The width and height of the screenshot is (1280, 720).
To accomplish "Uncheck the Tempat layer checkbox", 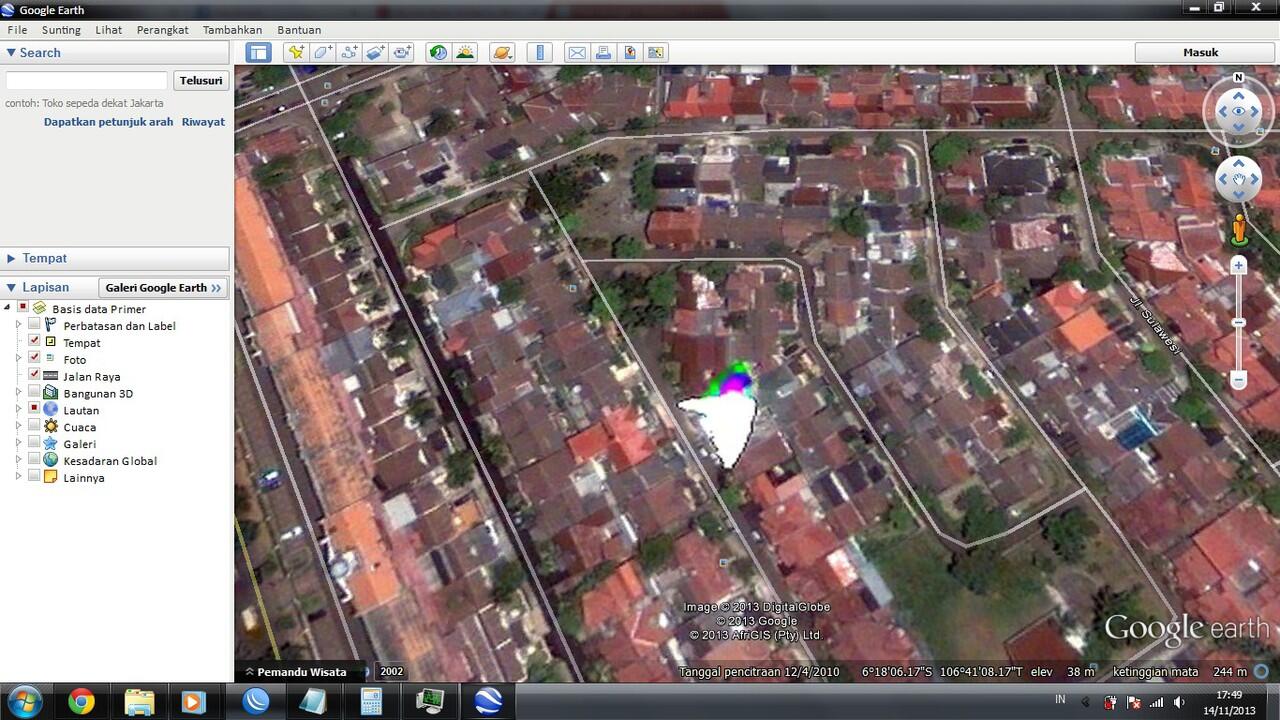I will 34,341.
